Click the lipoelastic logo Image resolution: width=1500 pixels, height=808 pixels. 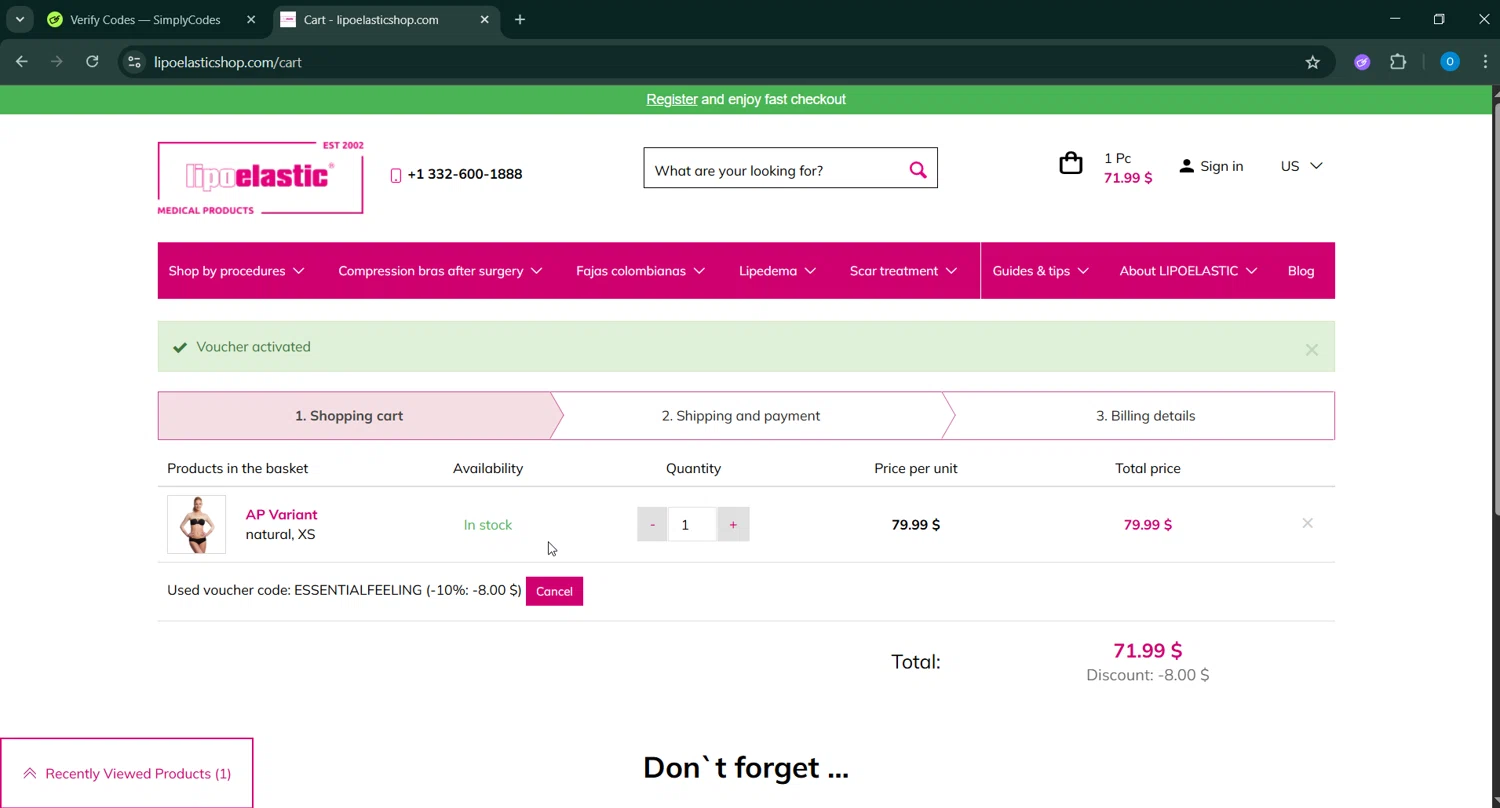(x=260, y=177)
